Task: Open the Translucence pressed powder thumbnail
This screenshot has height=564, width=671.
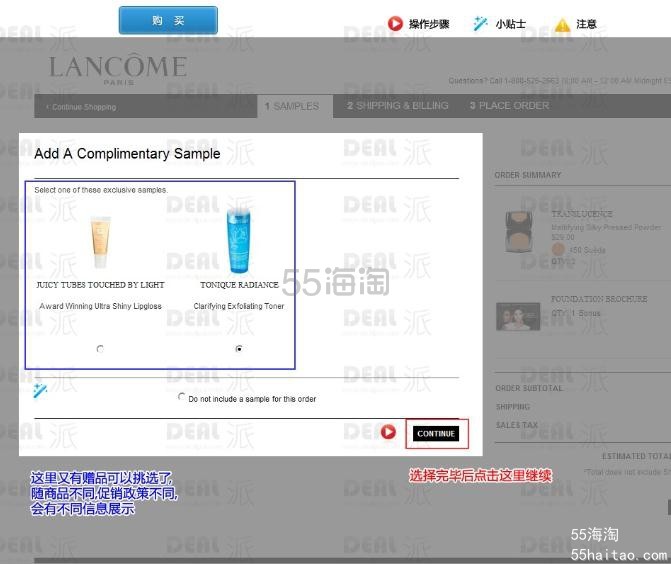Action: (x=520, y=232)
